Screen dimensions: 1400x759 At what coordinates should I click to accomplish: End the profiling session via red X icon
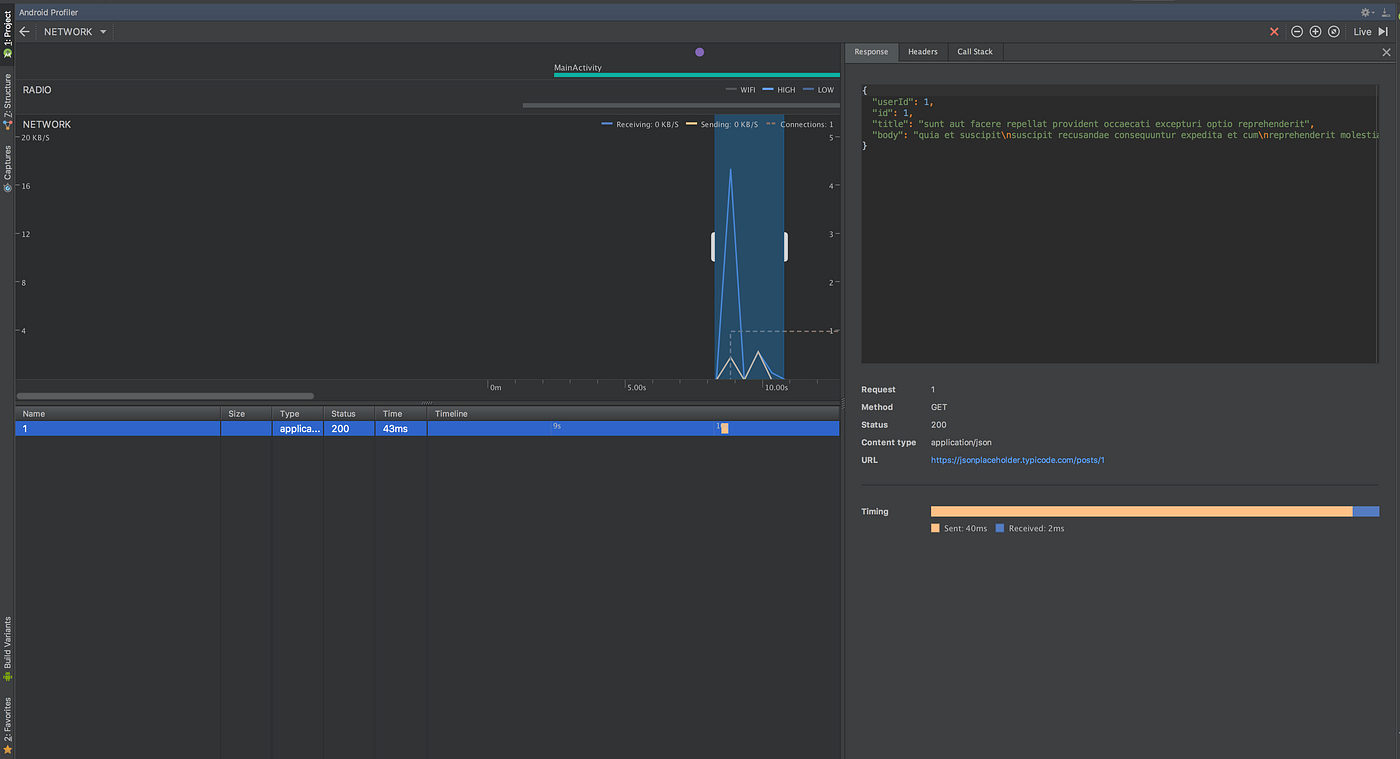pos(1274,31)
